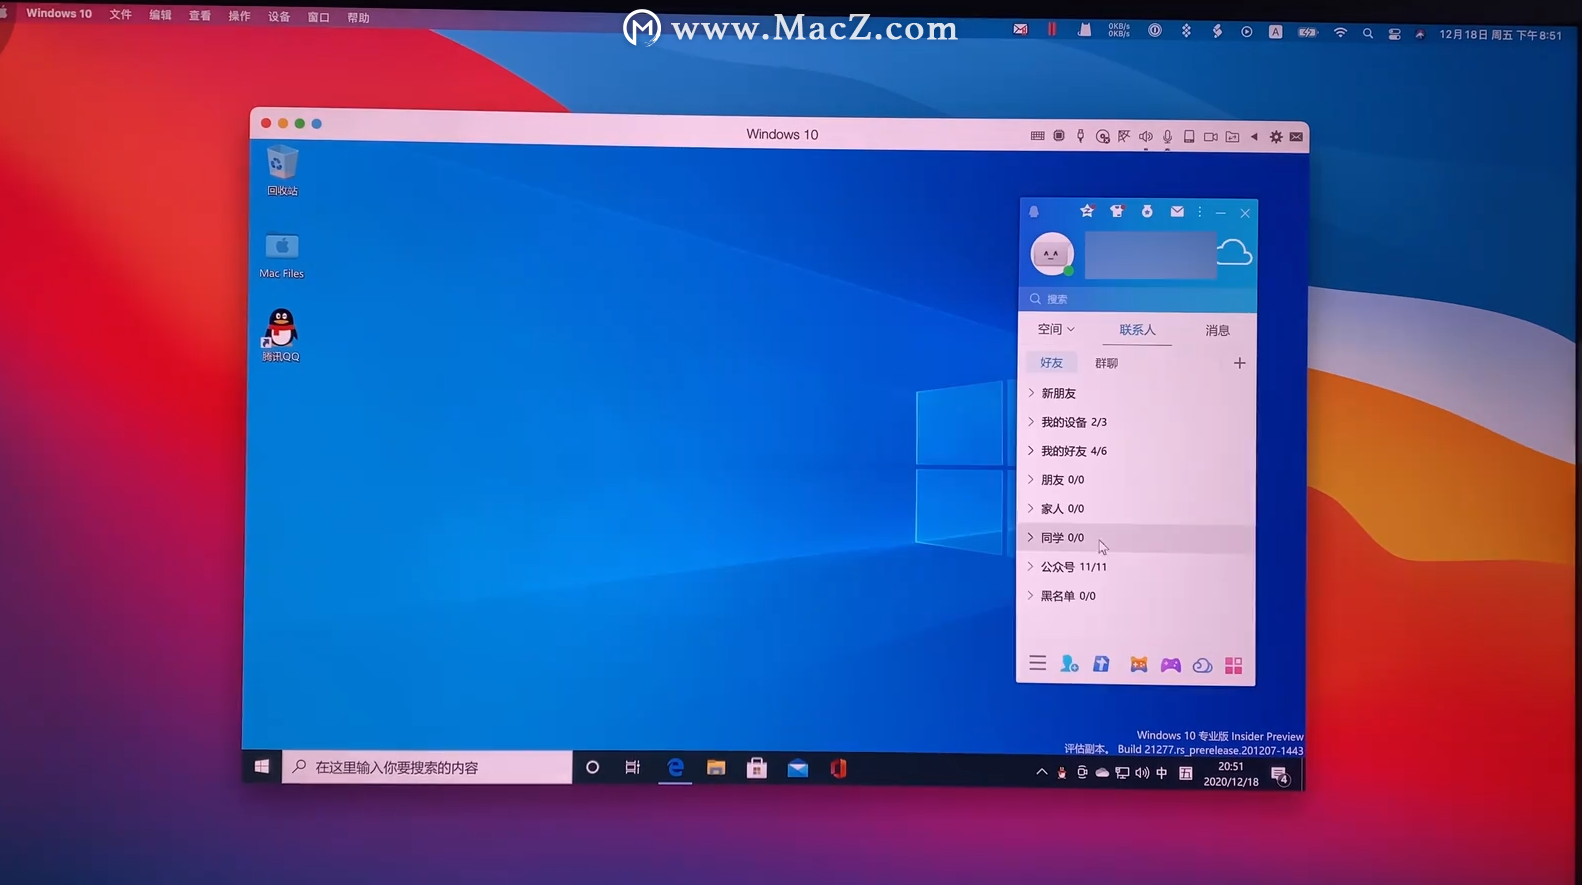Viewport: 1582px width, 885px height.
Task: Open Weiyun cloud icon in QQ bottom bar
Action: pyautogui.click(x=1203, y=665)
